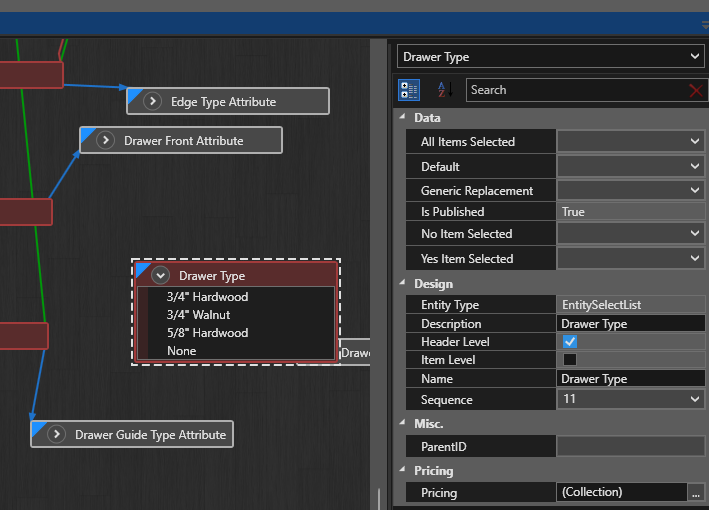Uncheck the Header Level checkbox

570,342
